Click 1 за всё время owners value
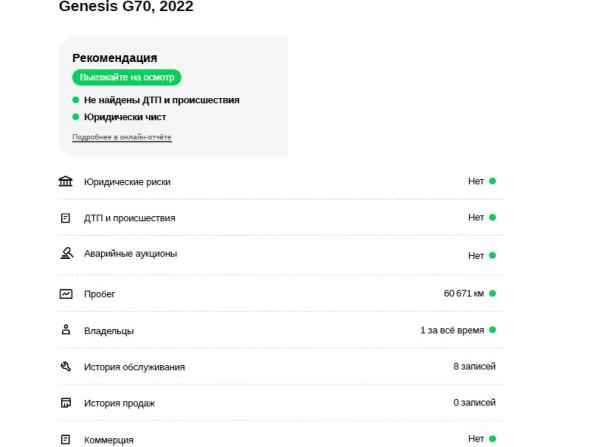 point(452,330)
